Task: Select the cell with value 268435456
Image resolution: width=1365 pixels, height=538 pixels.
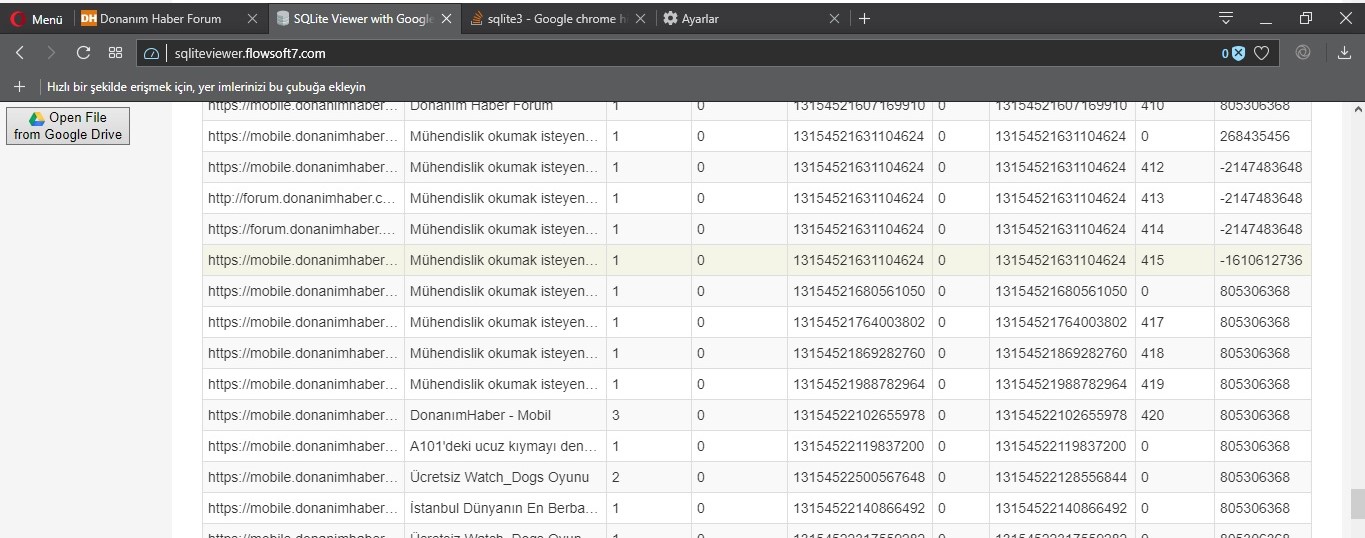Action: (x=1262, y=136)
